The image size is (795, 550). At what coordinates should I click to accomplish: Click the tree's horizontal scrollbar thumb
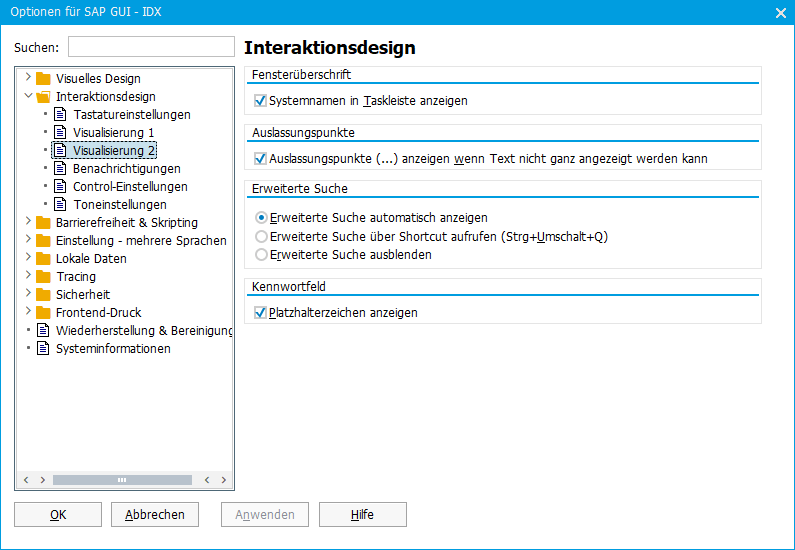point(122,480)
